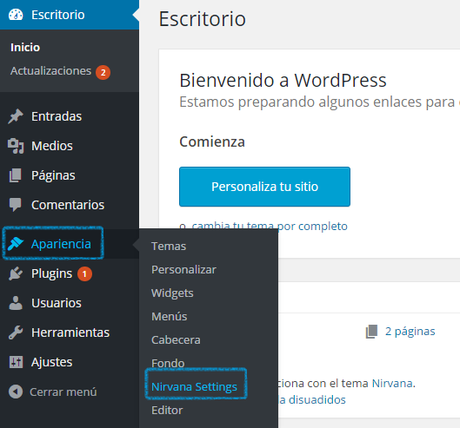Click the Escritorio page title
The width and height of the screenshot is (460, 428).
(202, 19)
